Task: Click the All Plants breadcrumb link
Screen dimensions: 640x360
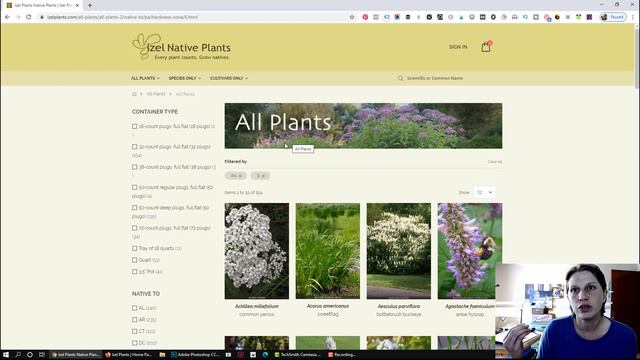Action: 156,94
